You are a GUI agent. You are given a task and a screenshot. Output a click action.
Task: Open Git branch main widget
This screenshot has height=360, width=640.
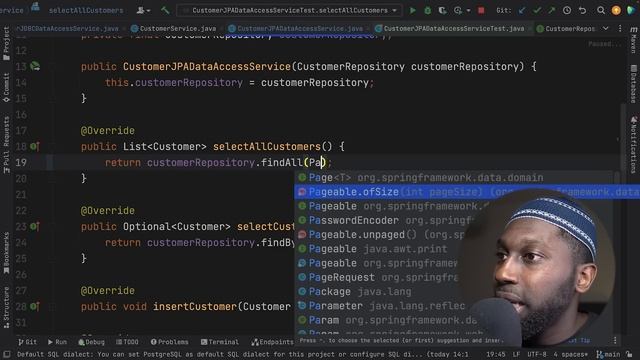click(608, 354)
